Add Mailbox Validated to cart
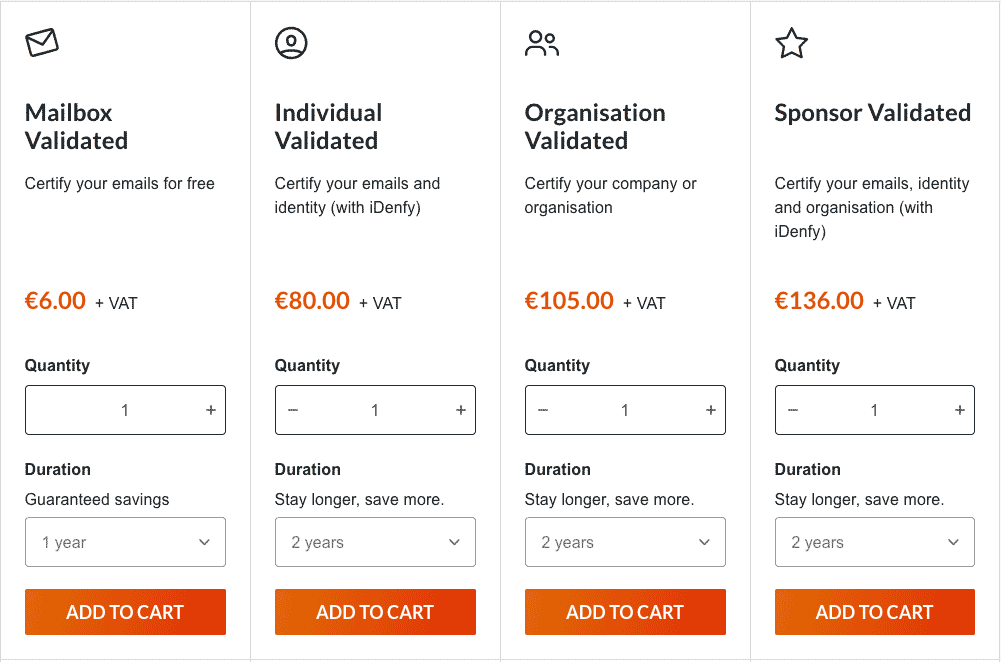The image size is (1001, 662). [x=125, y=612]
